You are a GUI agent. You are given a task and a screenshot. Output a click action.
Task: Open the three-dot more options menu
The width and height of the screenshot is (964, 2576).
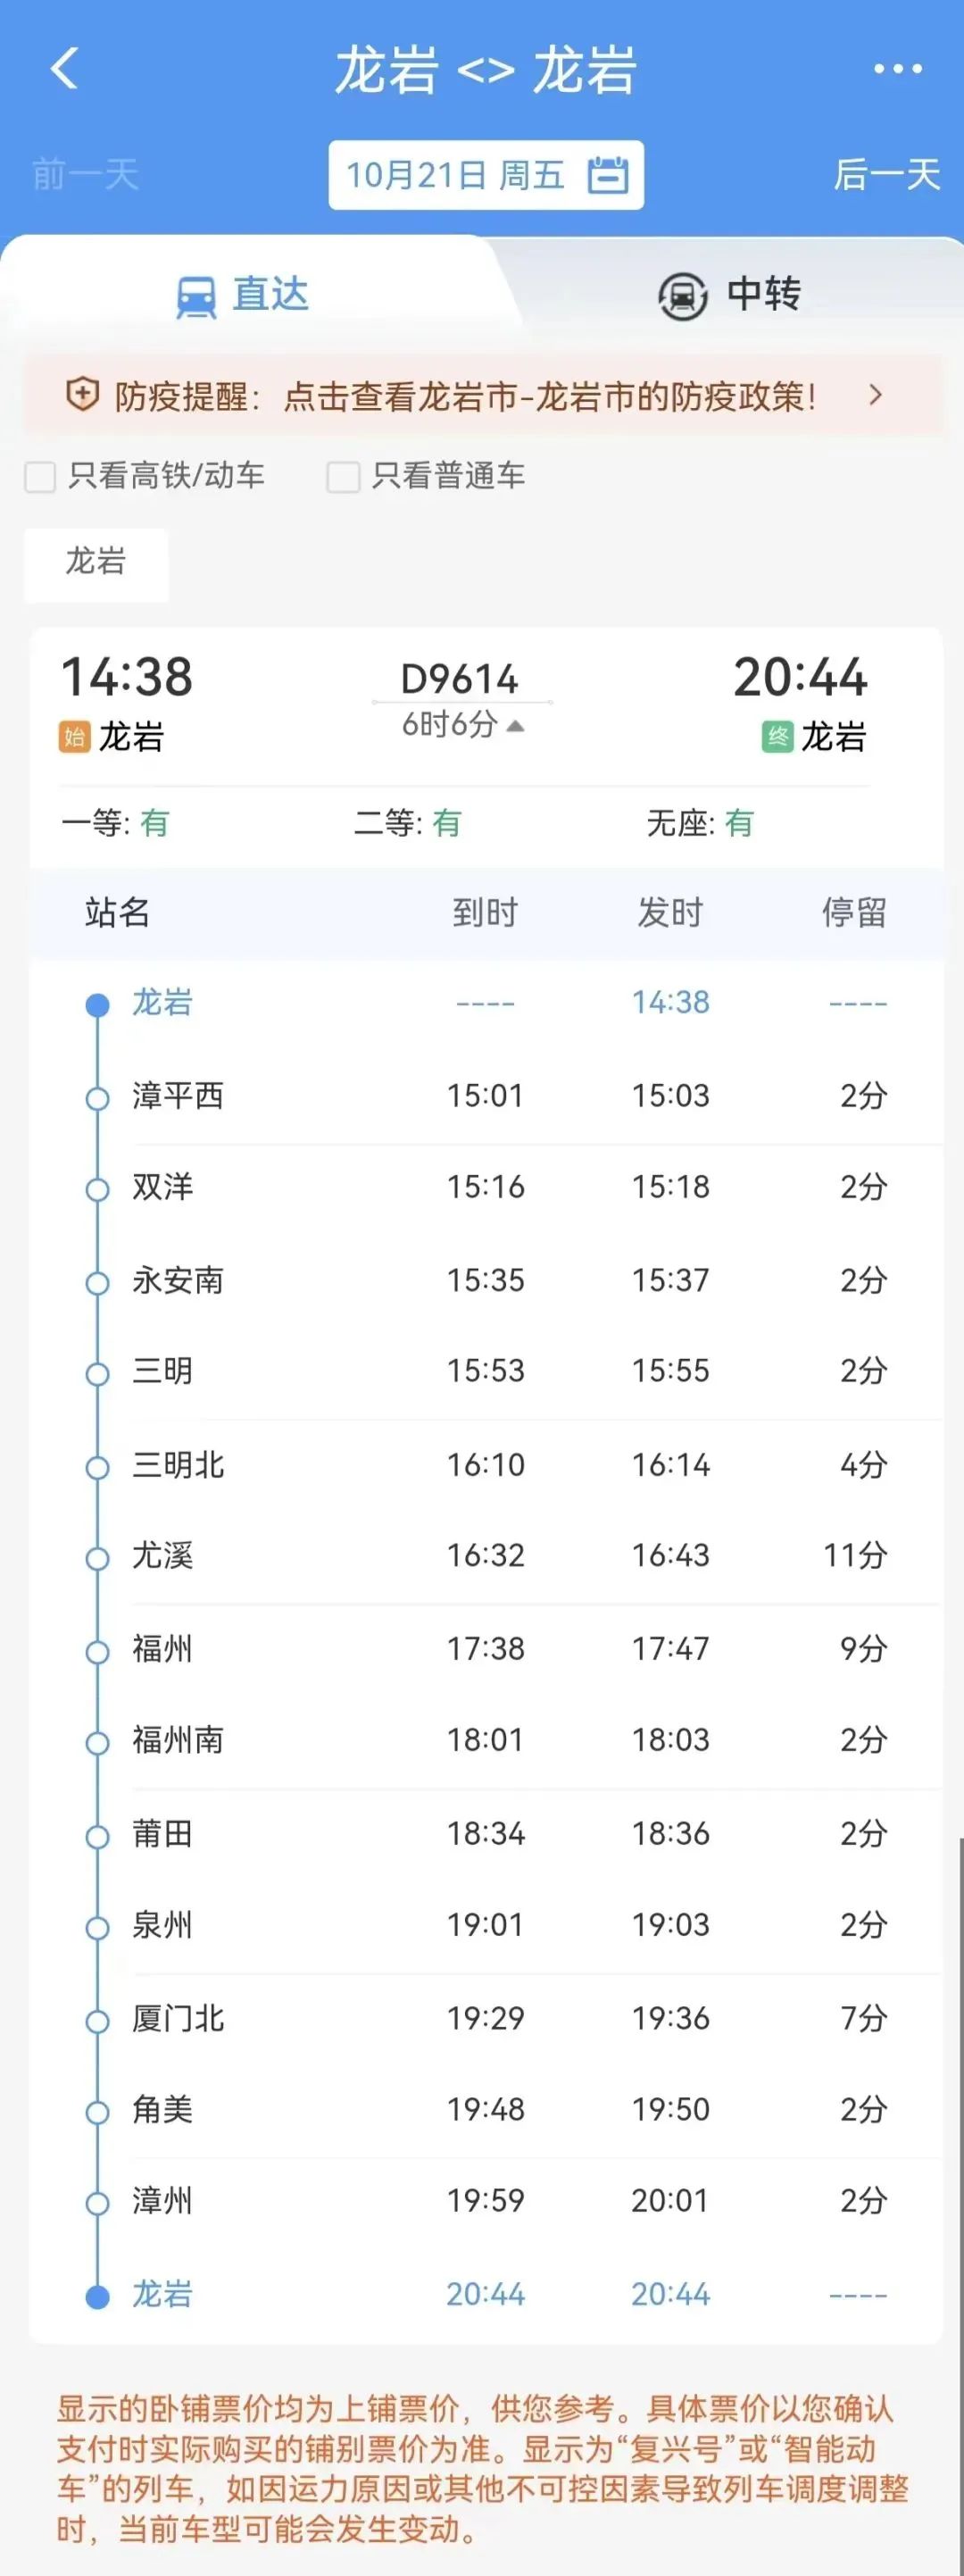(897, 69)
